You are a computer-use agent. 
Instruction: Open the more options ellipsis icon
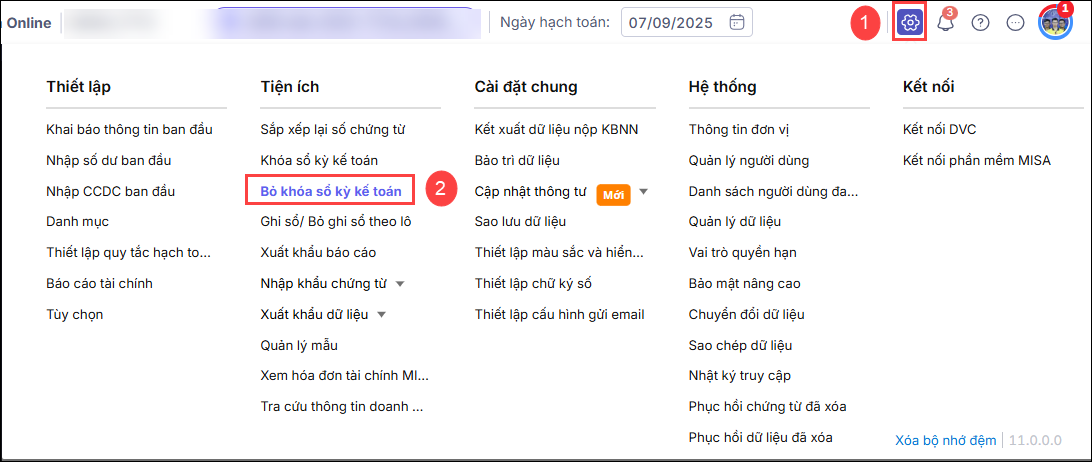(1016, 23)
